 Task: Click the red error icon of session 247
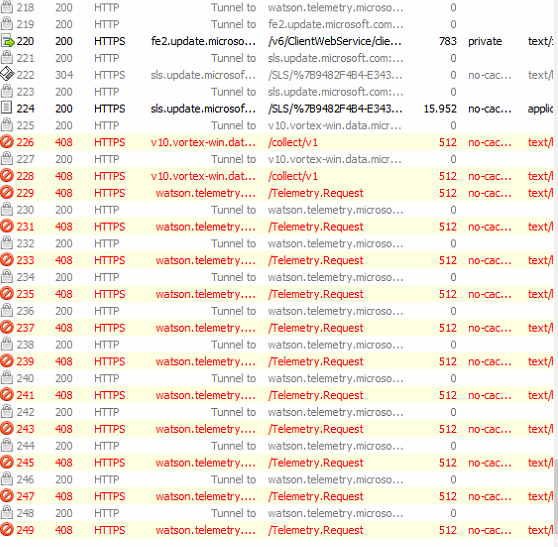coord(7,496)
